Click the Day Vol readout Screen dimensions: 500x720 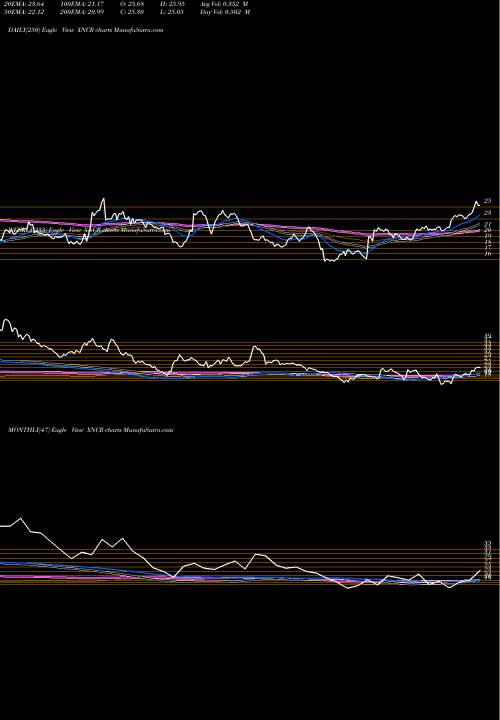pyautogui.click(x=225, y=12)
